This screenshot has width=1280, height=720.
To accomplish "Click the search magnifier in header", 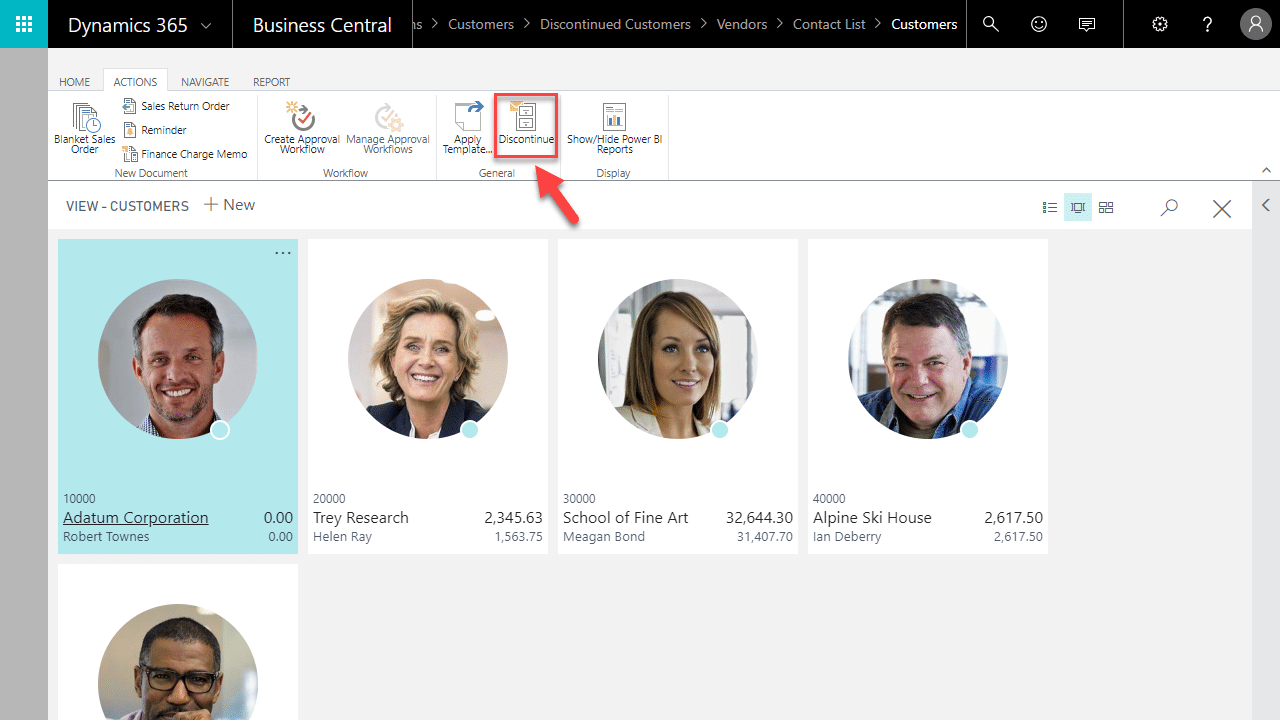I will click(991, 24).
